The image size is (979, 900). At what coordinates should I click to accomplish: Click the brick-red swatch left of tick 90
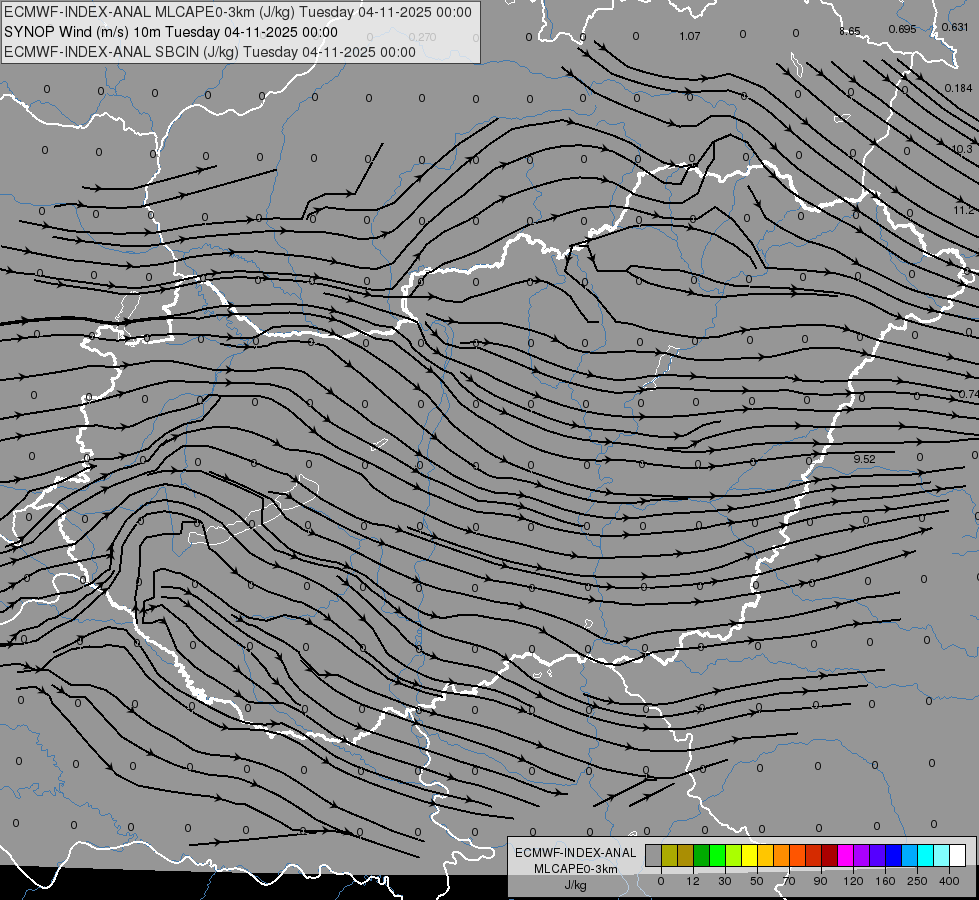(x=814, y=855)
